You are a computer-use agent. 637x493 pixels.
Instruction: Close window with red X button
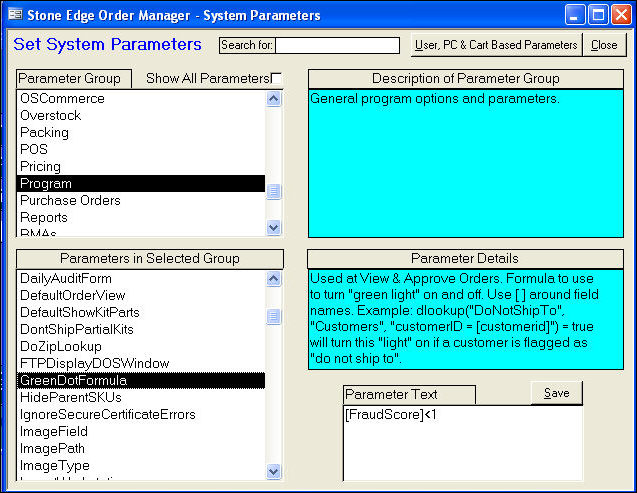click(622, 15)
